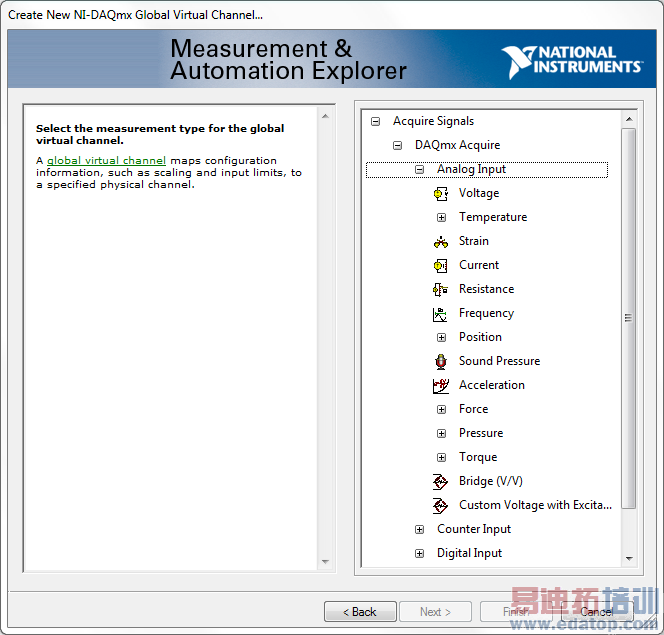Click the Sound Pressure microphone icon
This screenshot has width=664, height=635.
[440, 362]
